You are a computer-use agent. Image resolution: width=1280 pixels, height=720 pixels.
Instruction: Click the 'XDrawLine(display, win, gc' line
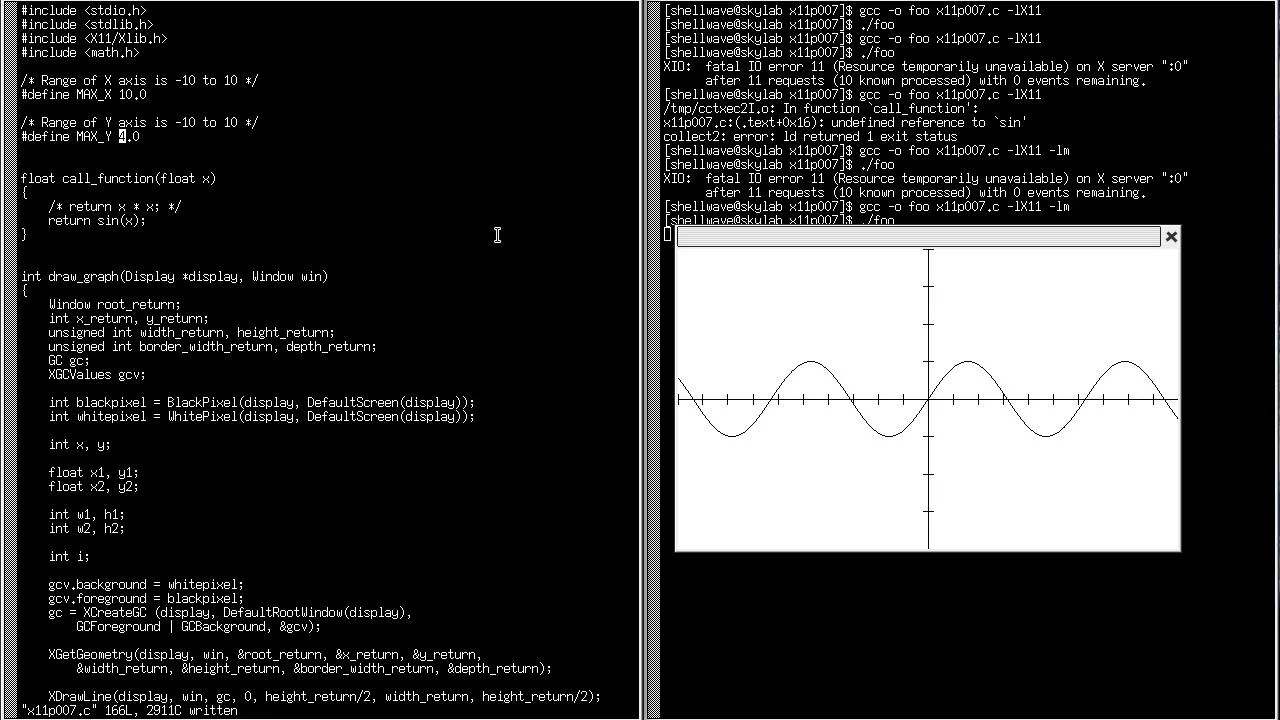(325, 697)
